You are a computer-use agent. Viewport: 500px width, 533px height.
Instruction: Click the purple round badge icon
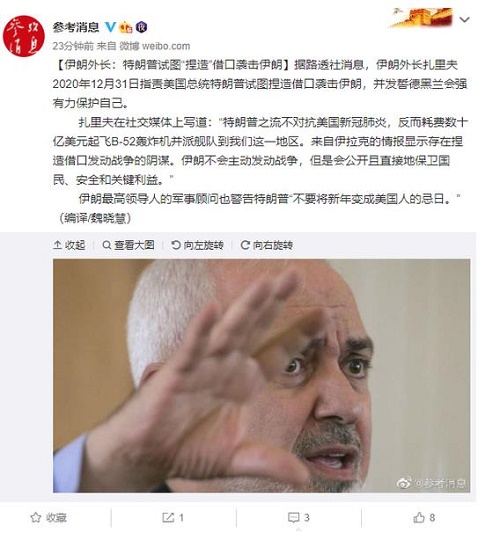pyautogui.click(x=141, y=27)
